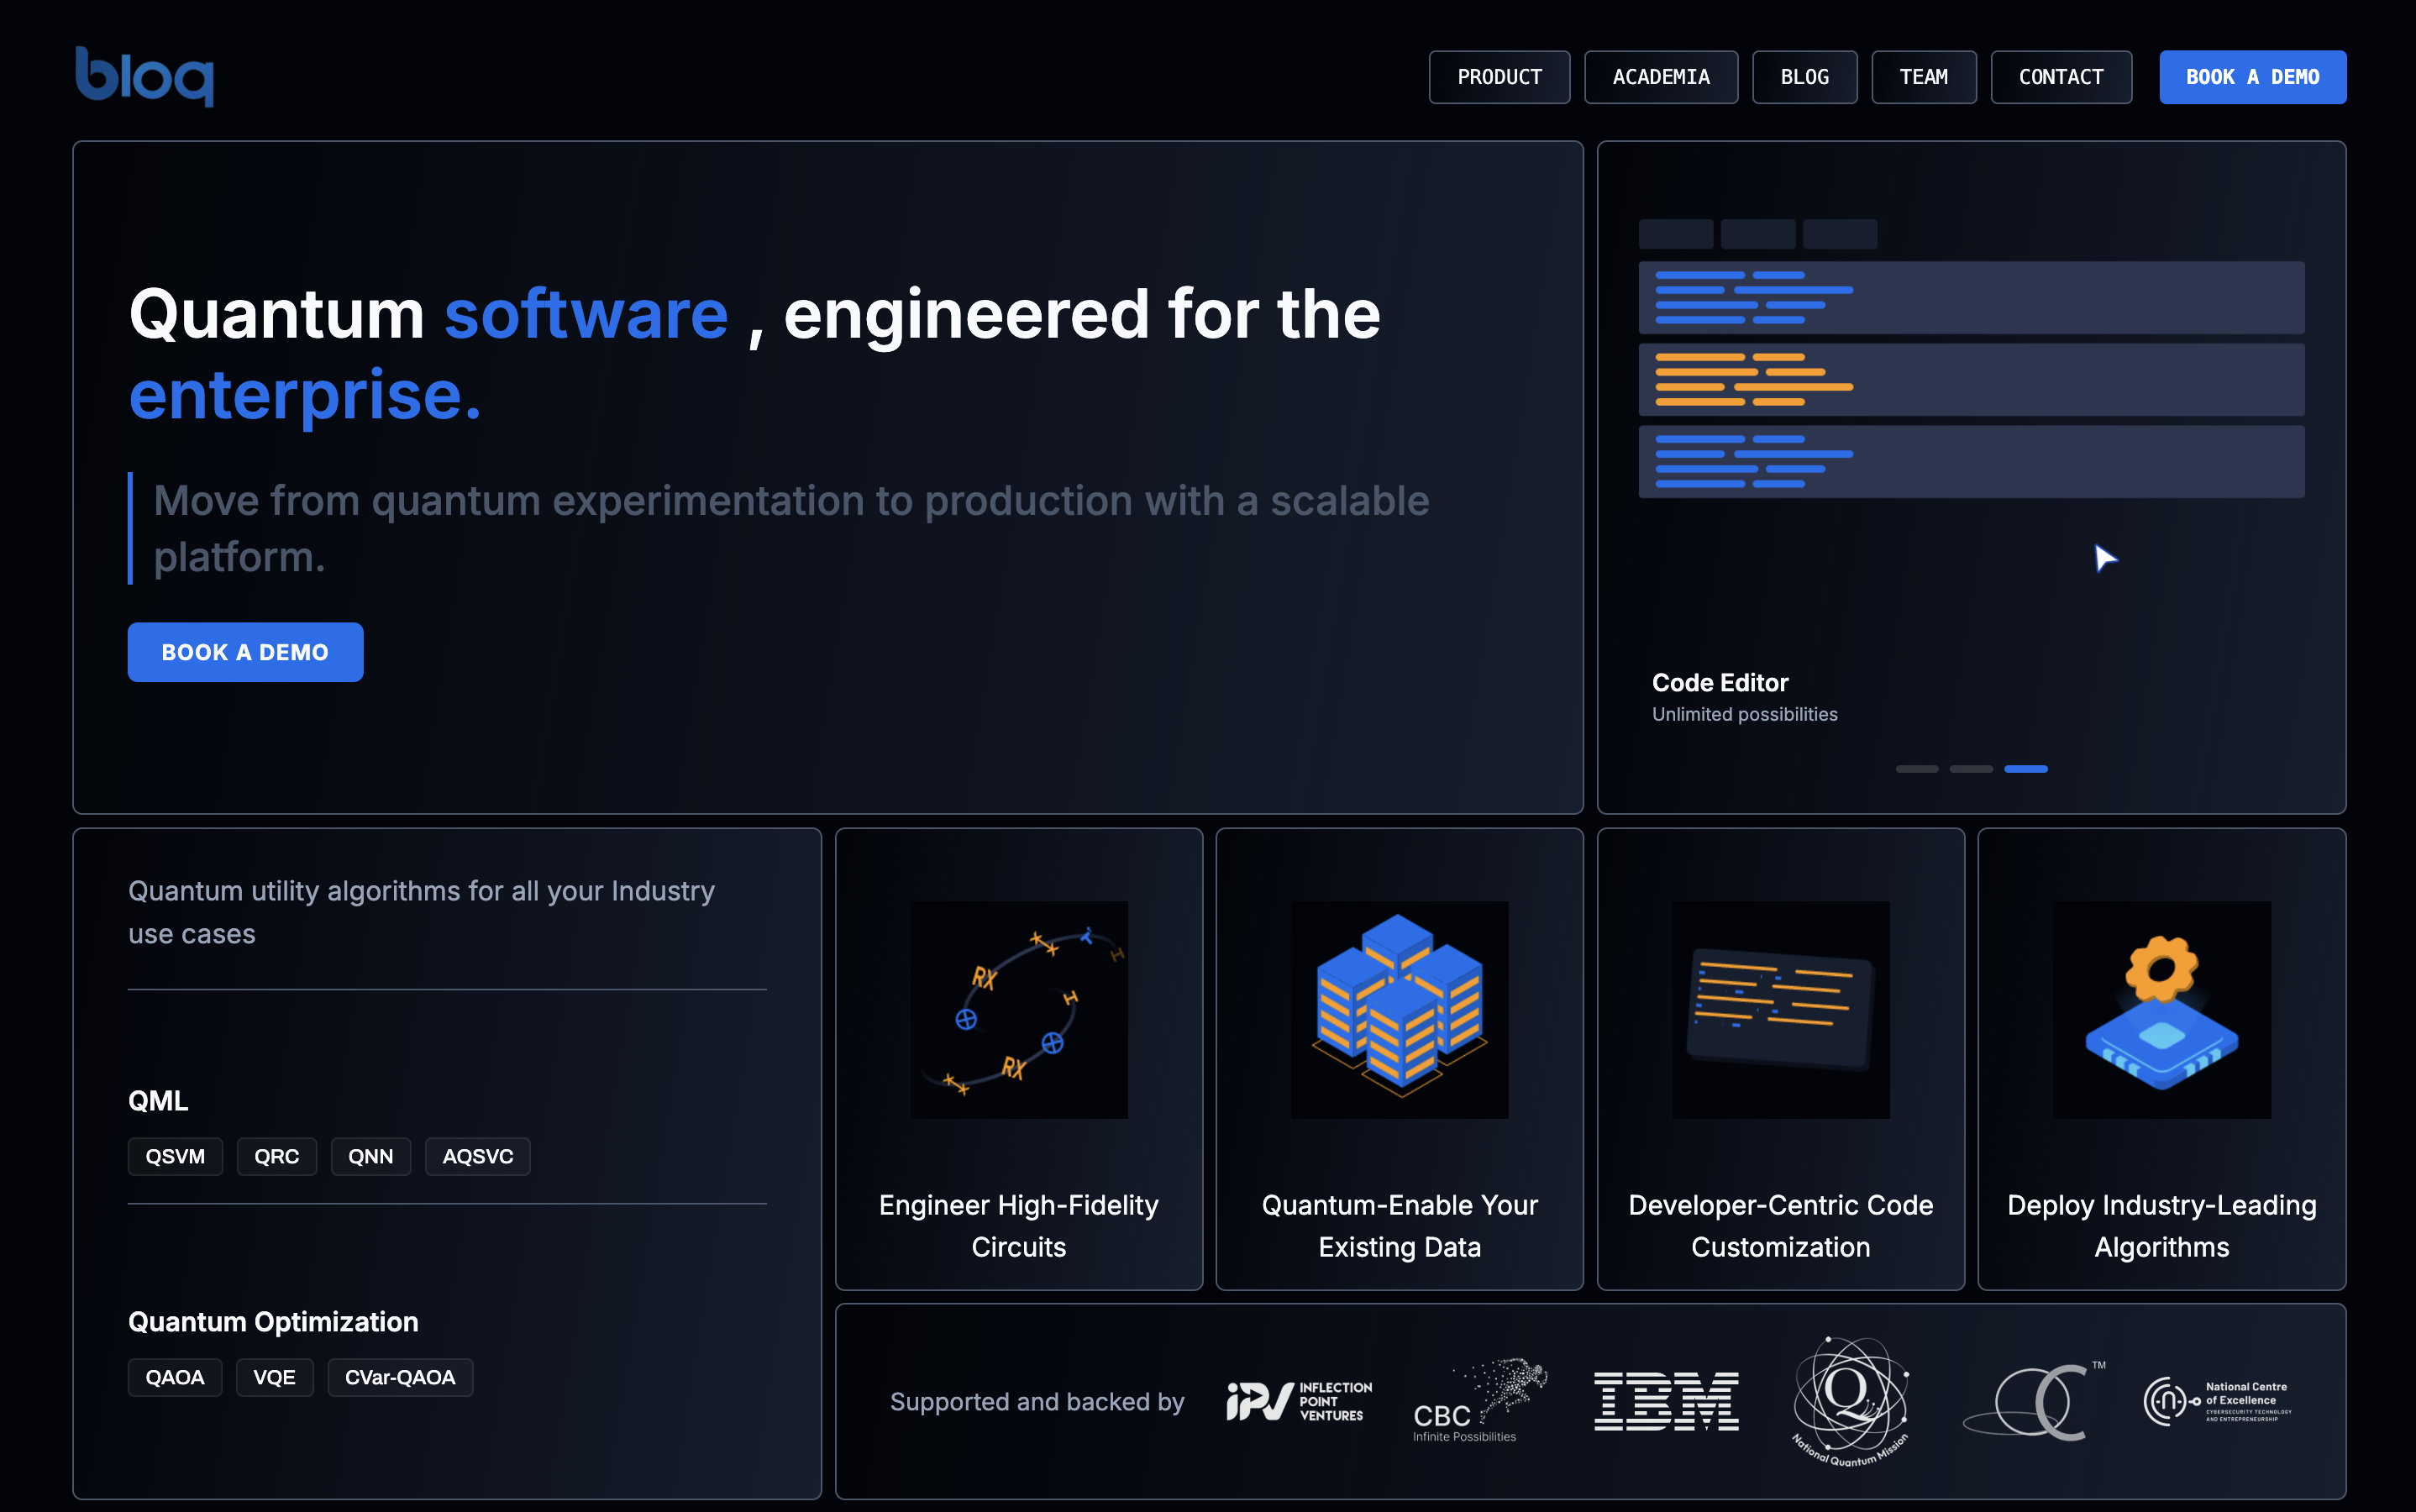Open the PRODUCT menu item
The height and width of the screenshot is (1512, 2416).
pyautogui.click(x=1499, y=77)
